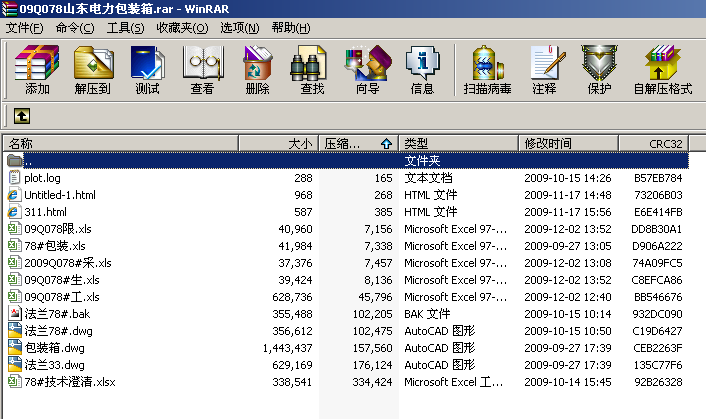Click the packed size 334,424
The image size is (706, 419).
[372, 382]
